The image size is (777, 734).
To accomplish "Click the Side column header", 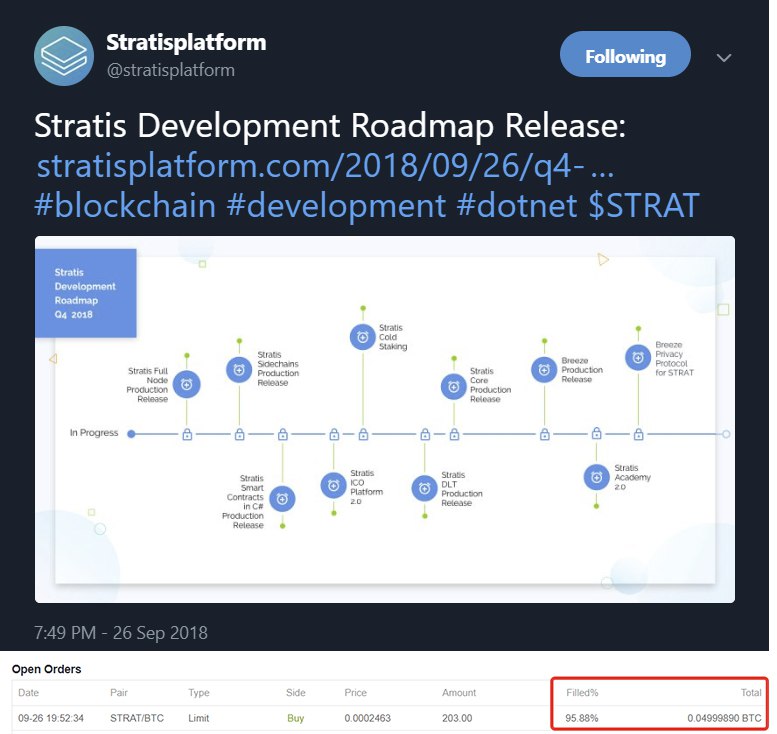I will tap(295, 692).
